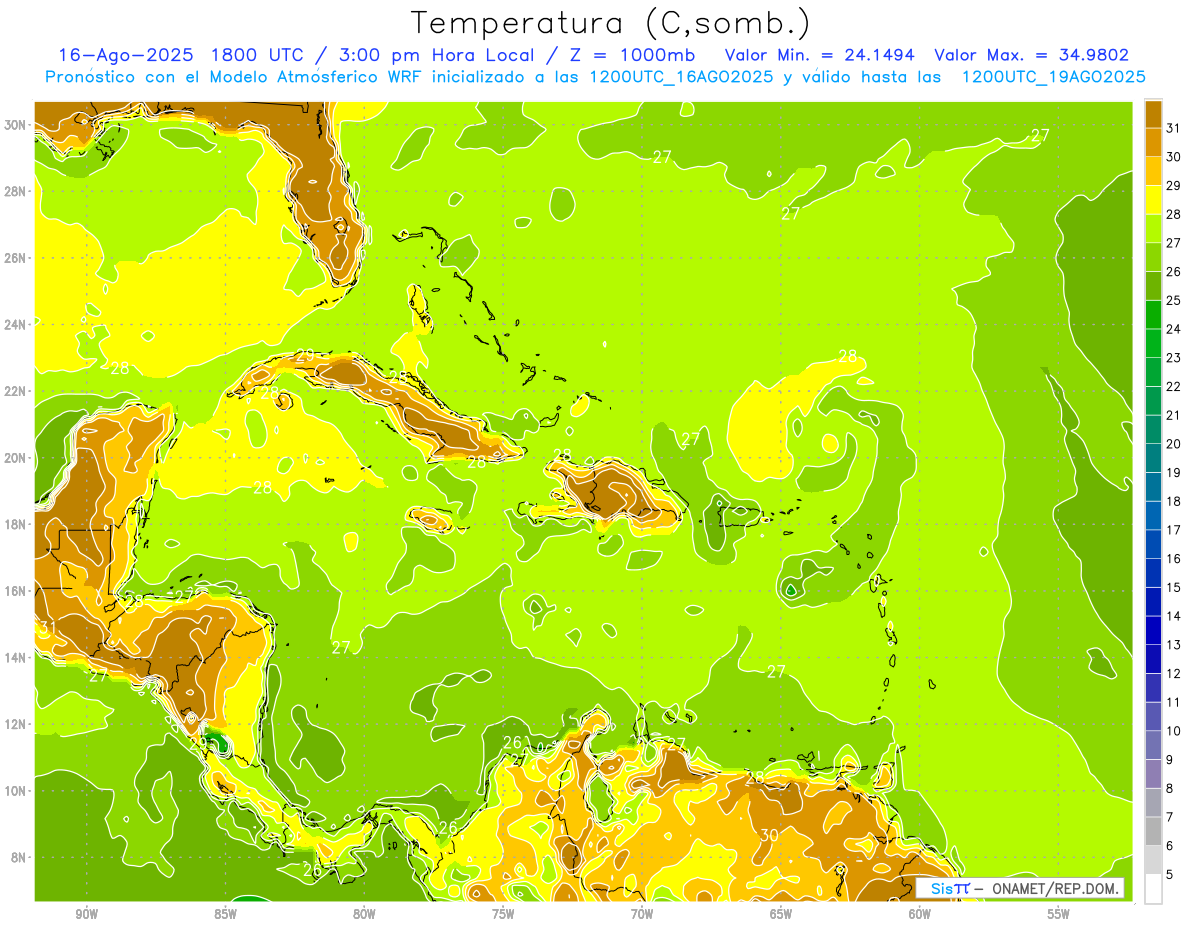The height and width of the screenshot is (927, 1200).
Task: Click the '60W' longitude axis label
Action: click(920, 913)
